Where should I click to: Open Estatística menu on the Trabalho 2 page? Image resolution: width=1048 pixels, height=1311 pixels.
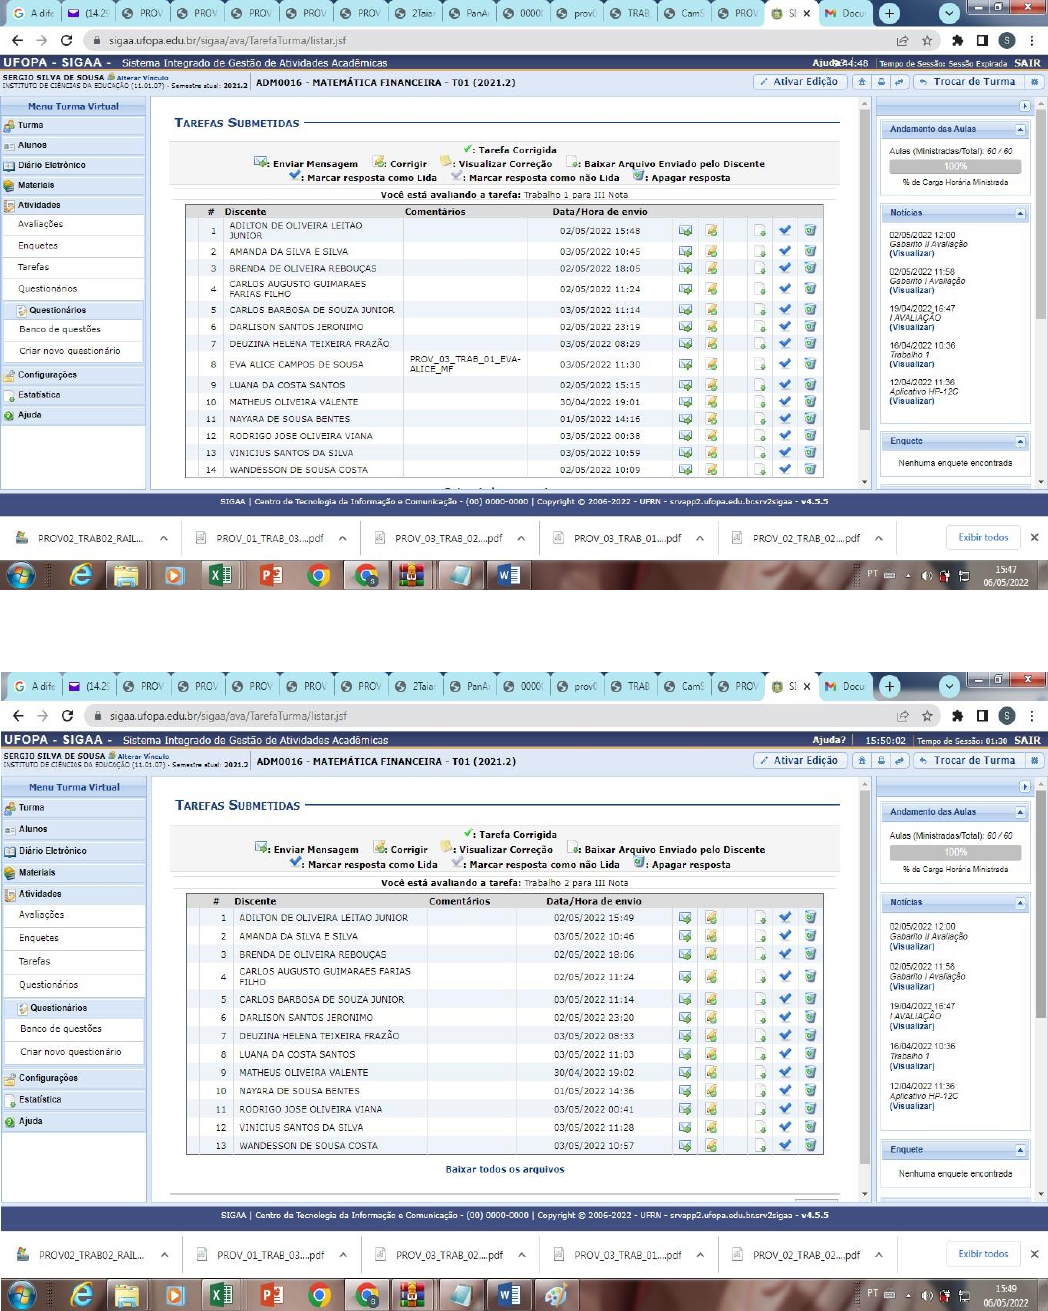(40, 1099)
